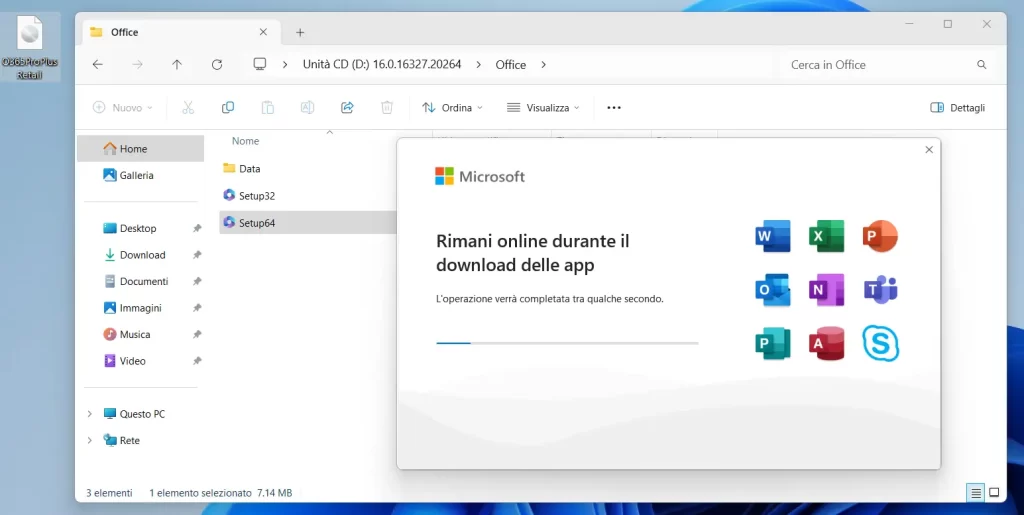Expand chevron after Unità CD breadcrumb

479,65
